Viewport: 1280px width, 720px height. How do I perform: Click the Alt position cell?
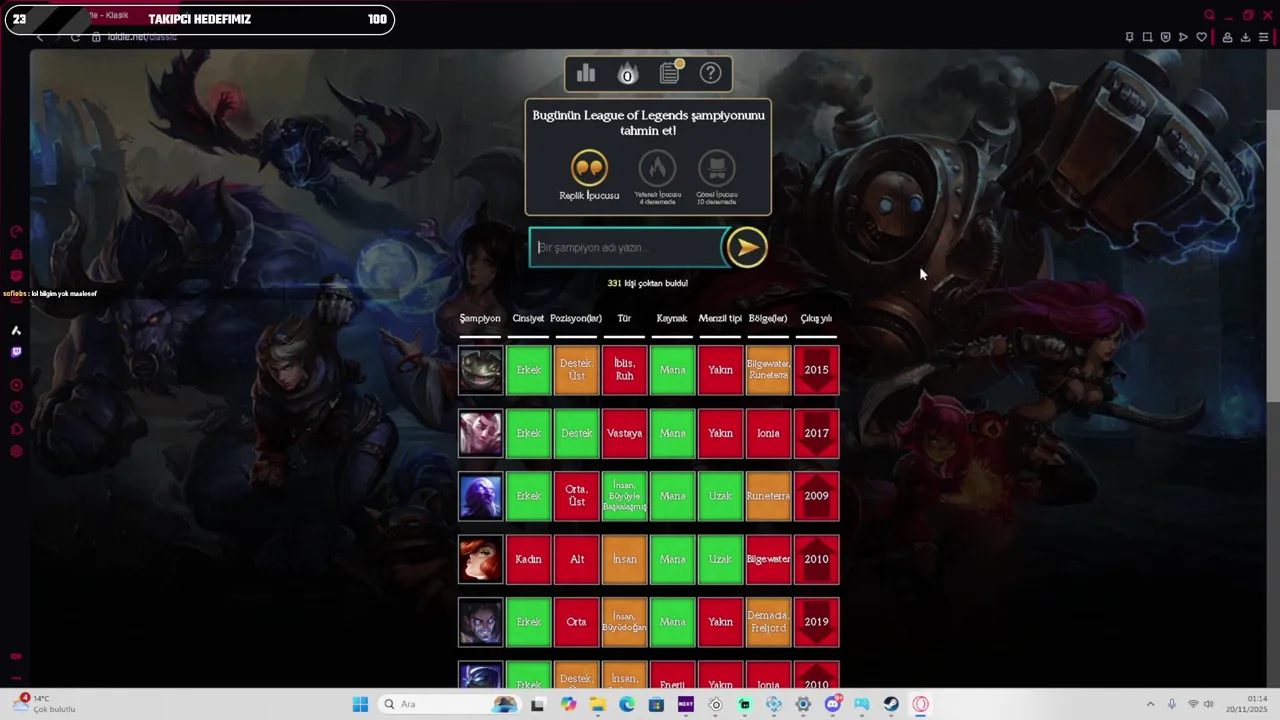pyautogui.click(x=576, y=559)
